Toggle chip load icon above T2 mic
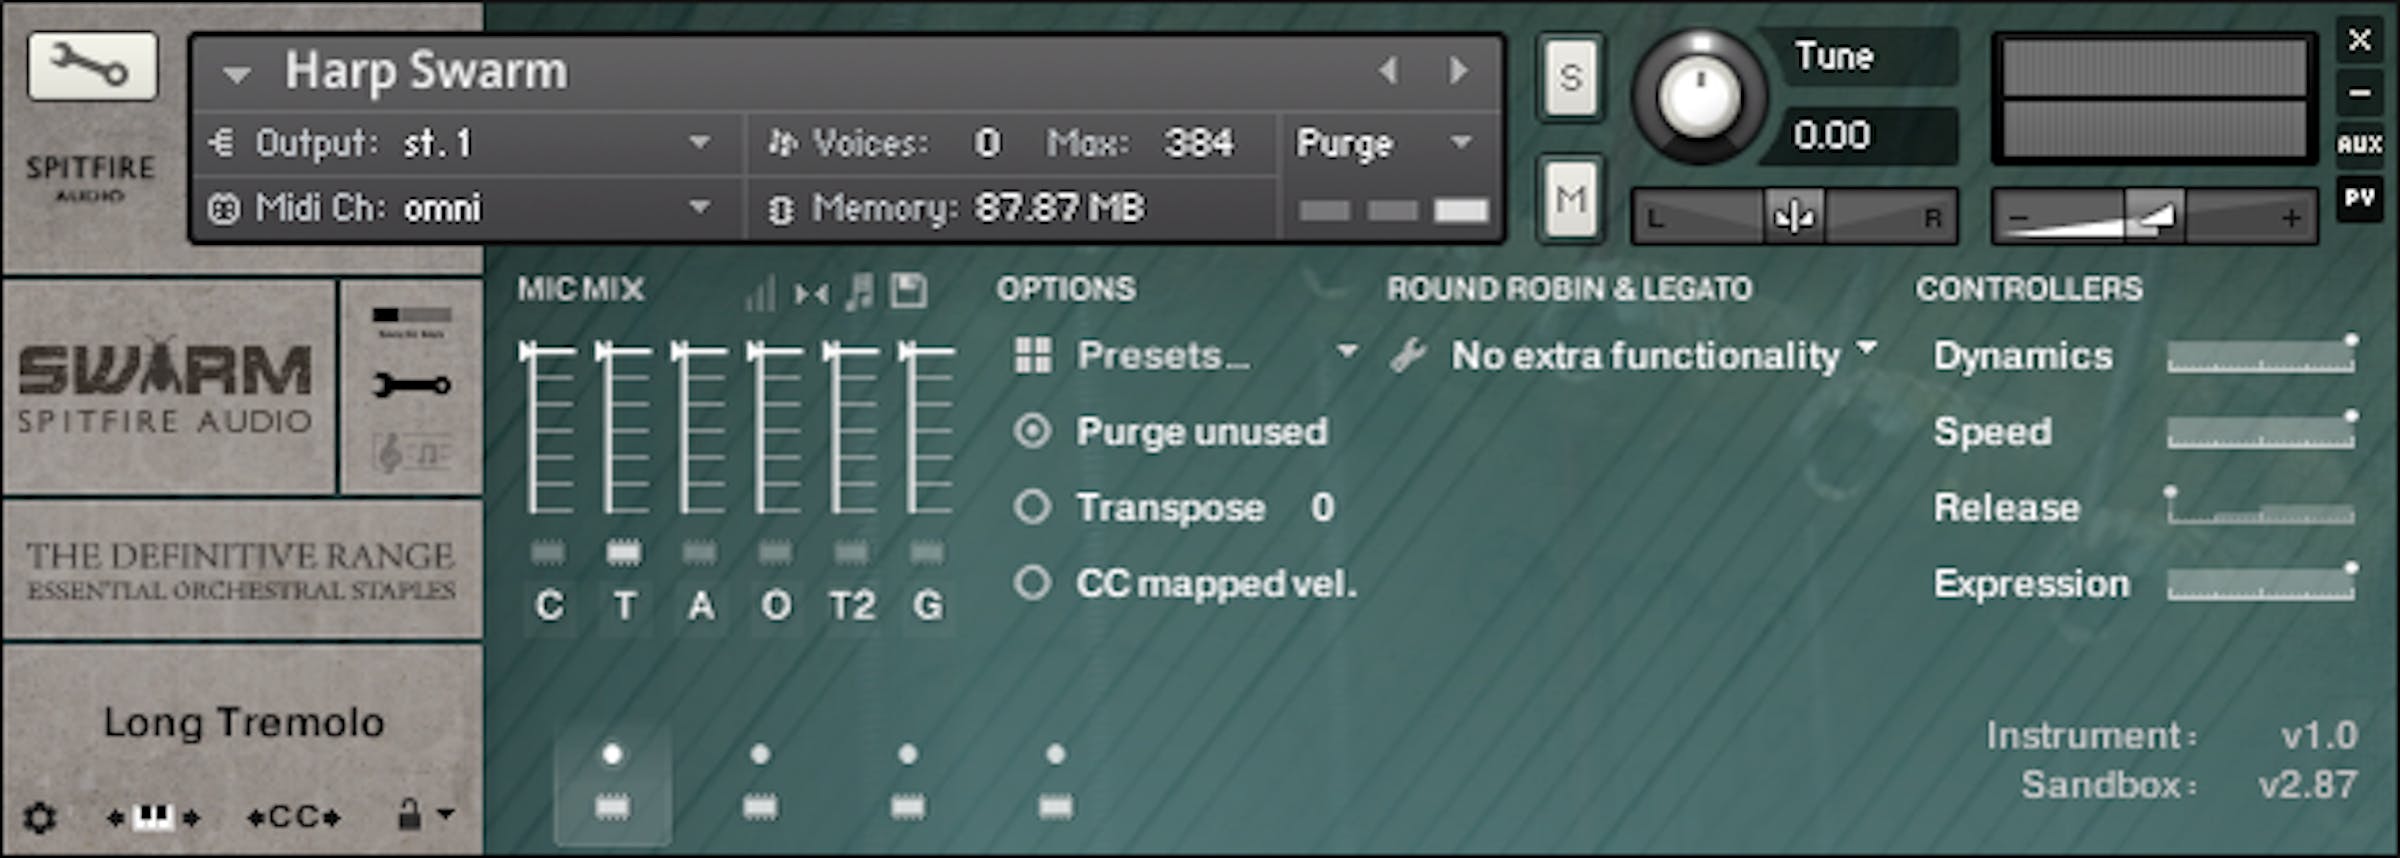The width and height of the screenshot is (2400, 858). tap(851, 551)
